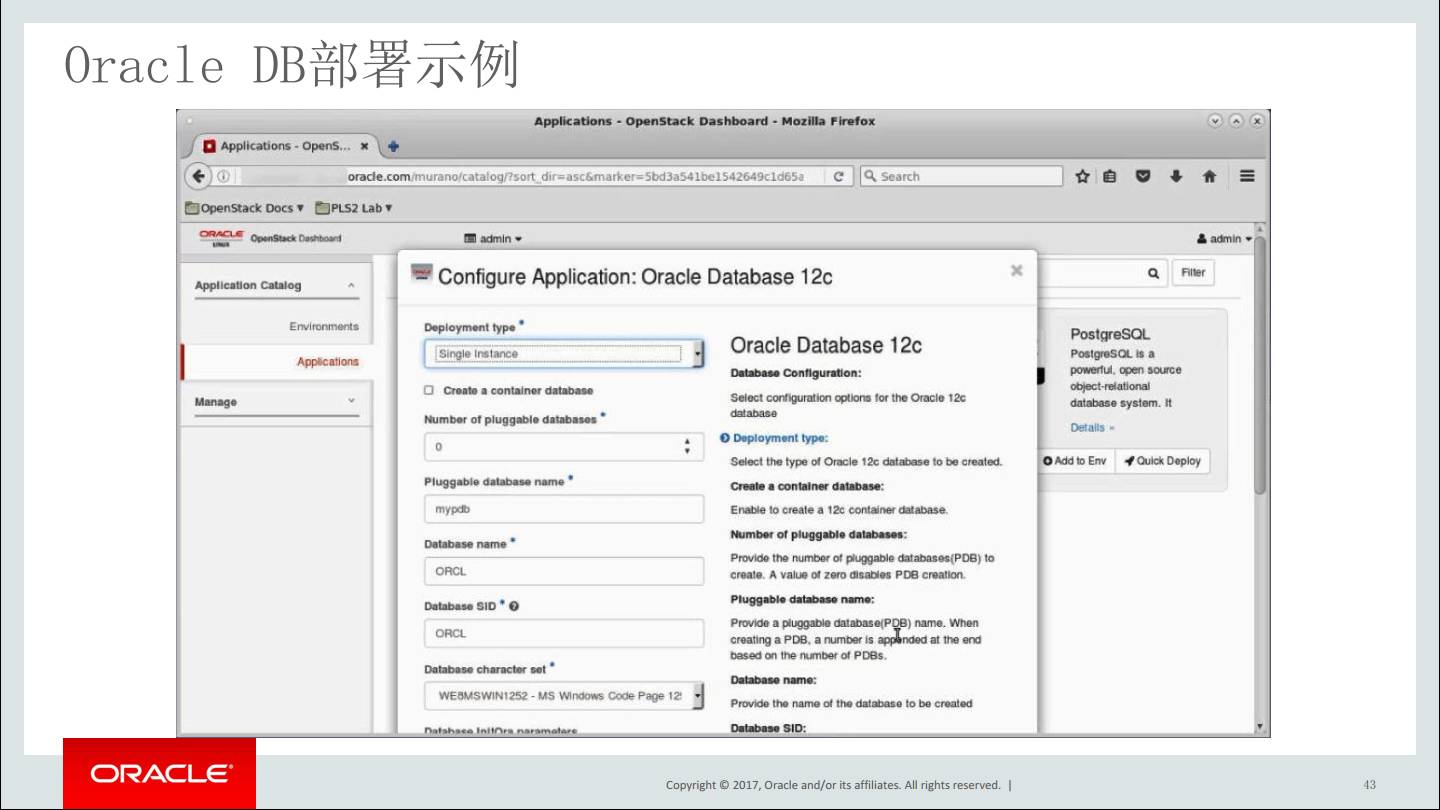Open the admin project dropdown
The width and height of the screenshot is (1440, 810).
tap(493, 239)
